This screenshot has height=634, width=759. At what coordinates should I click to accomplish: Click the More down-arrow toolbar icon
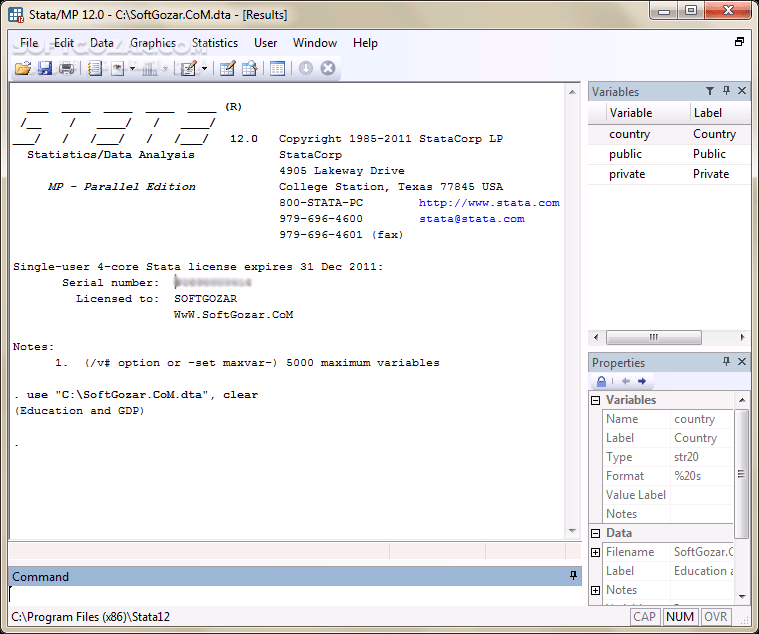(305, 68)
